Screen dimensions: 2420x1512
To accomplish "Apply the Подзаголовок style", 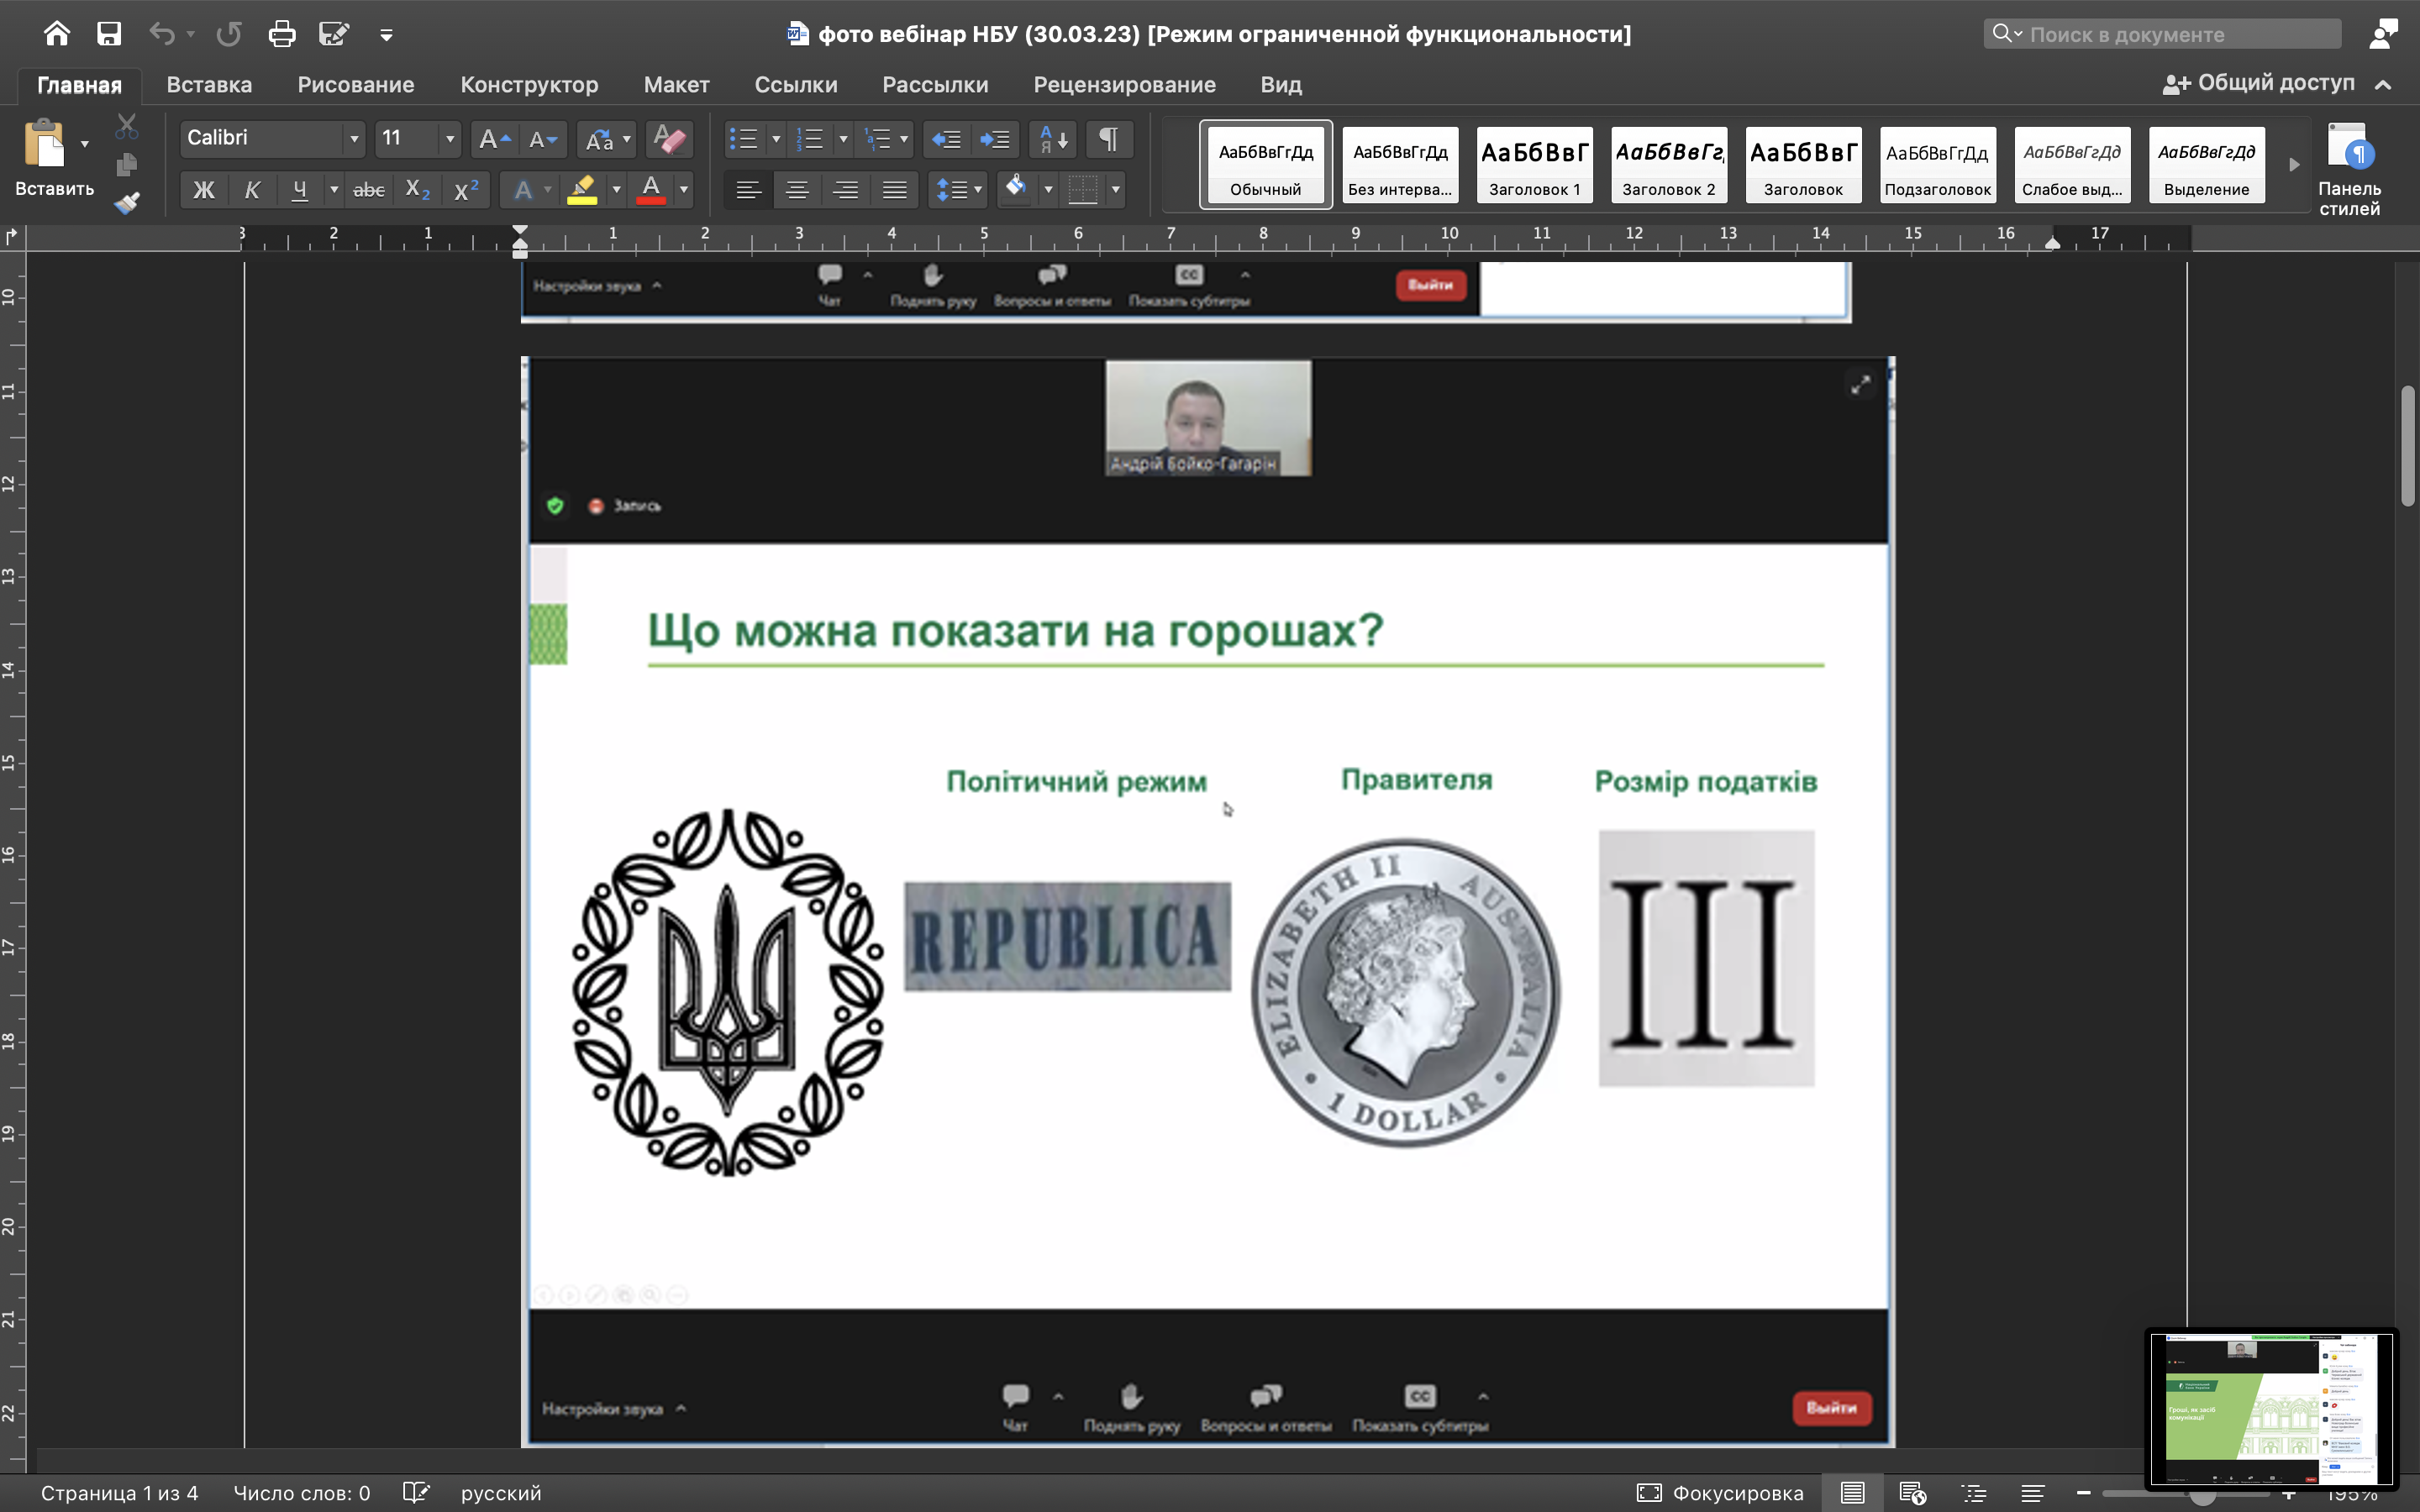I will coord(1937,165).
